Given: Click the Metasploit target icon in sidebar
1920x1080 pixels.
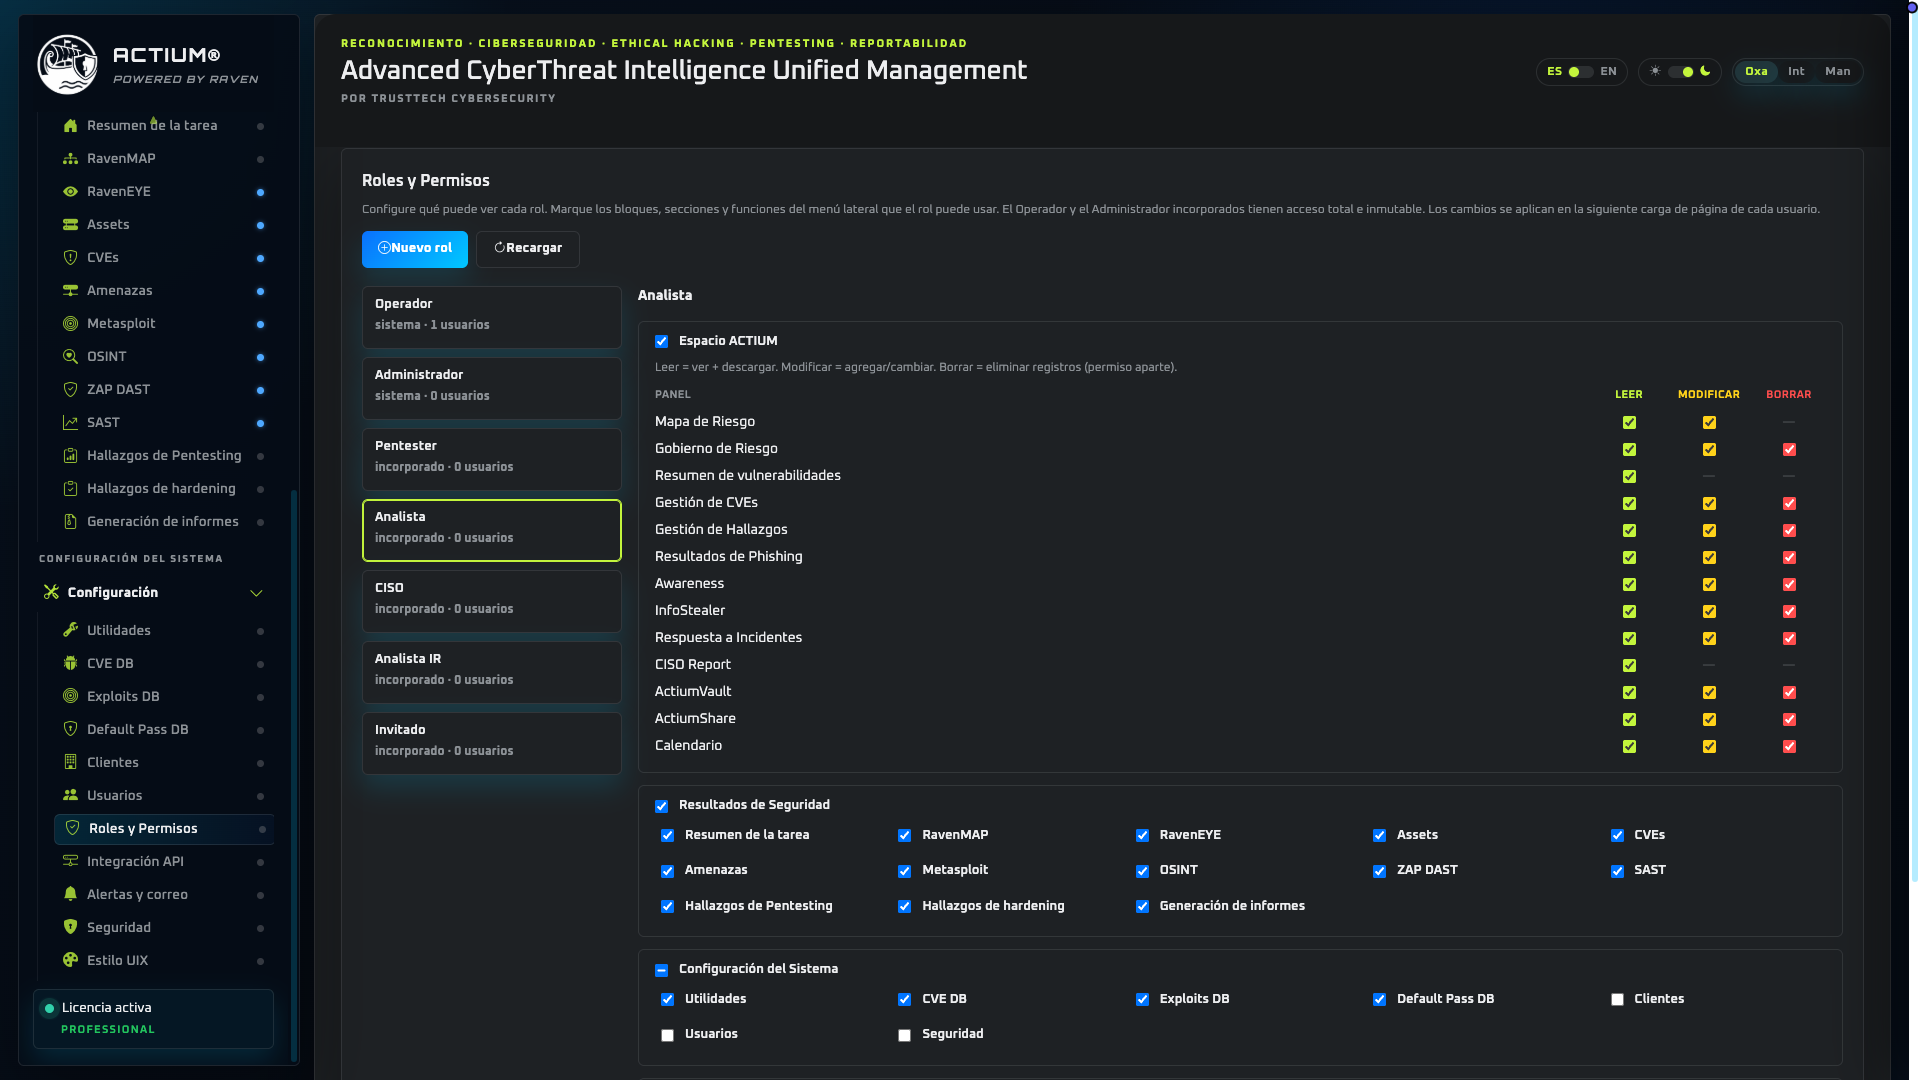Looking at the screenshot, I should (70, 324).
